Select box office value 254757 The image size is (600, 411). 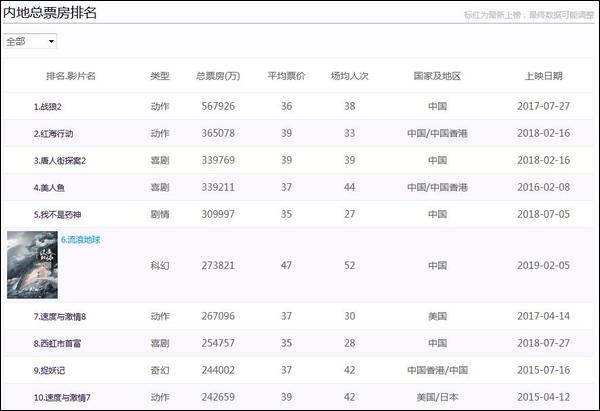click(218, 343)
